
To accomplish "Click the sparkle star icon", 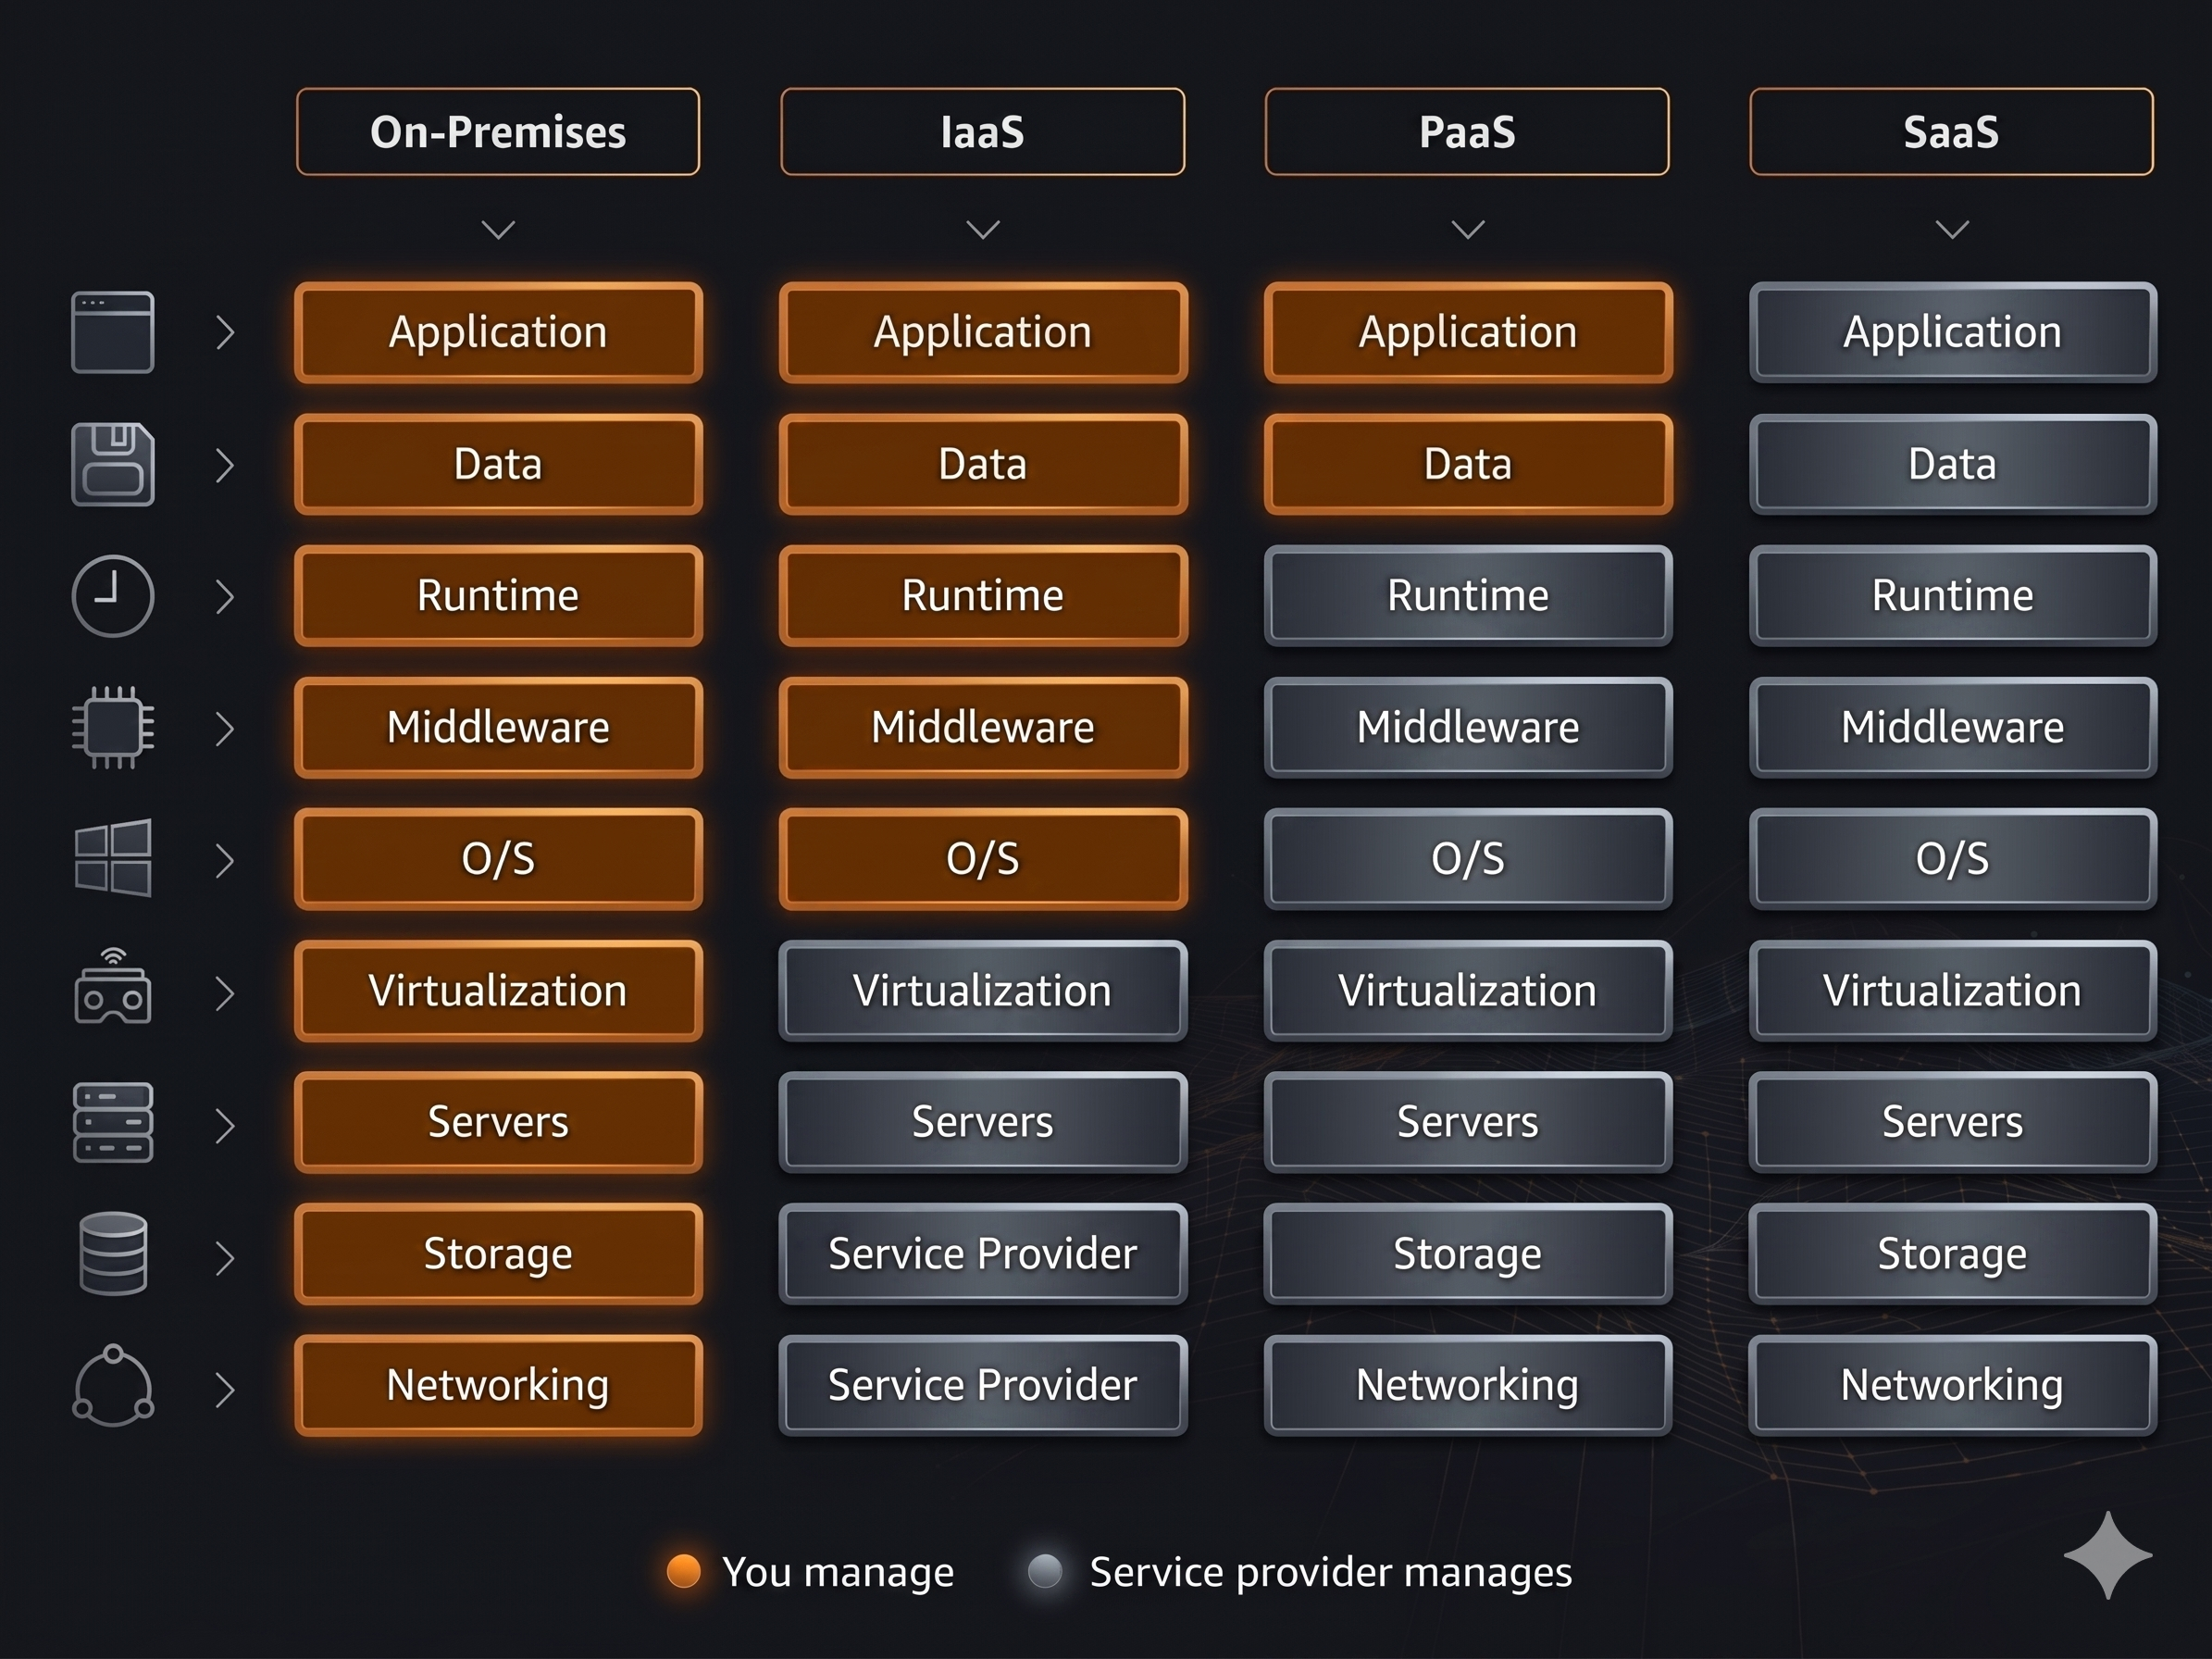I will coord(2107,1555).
